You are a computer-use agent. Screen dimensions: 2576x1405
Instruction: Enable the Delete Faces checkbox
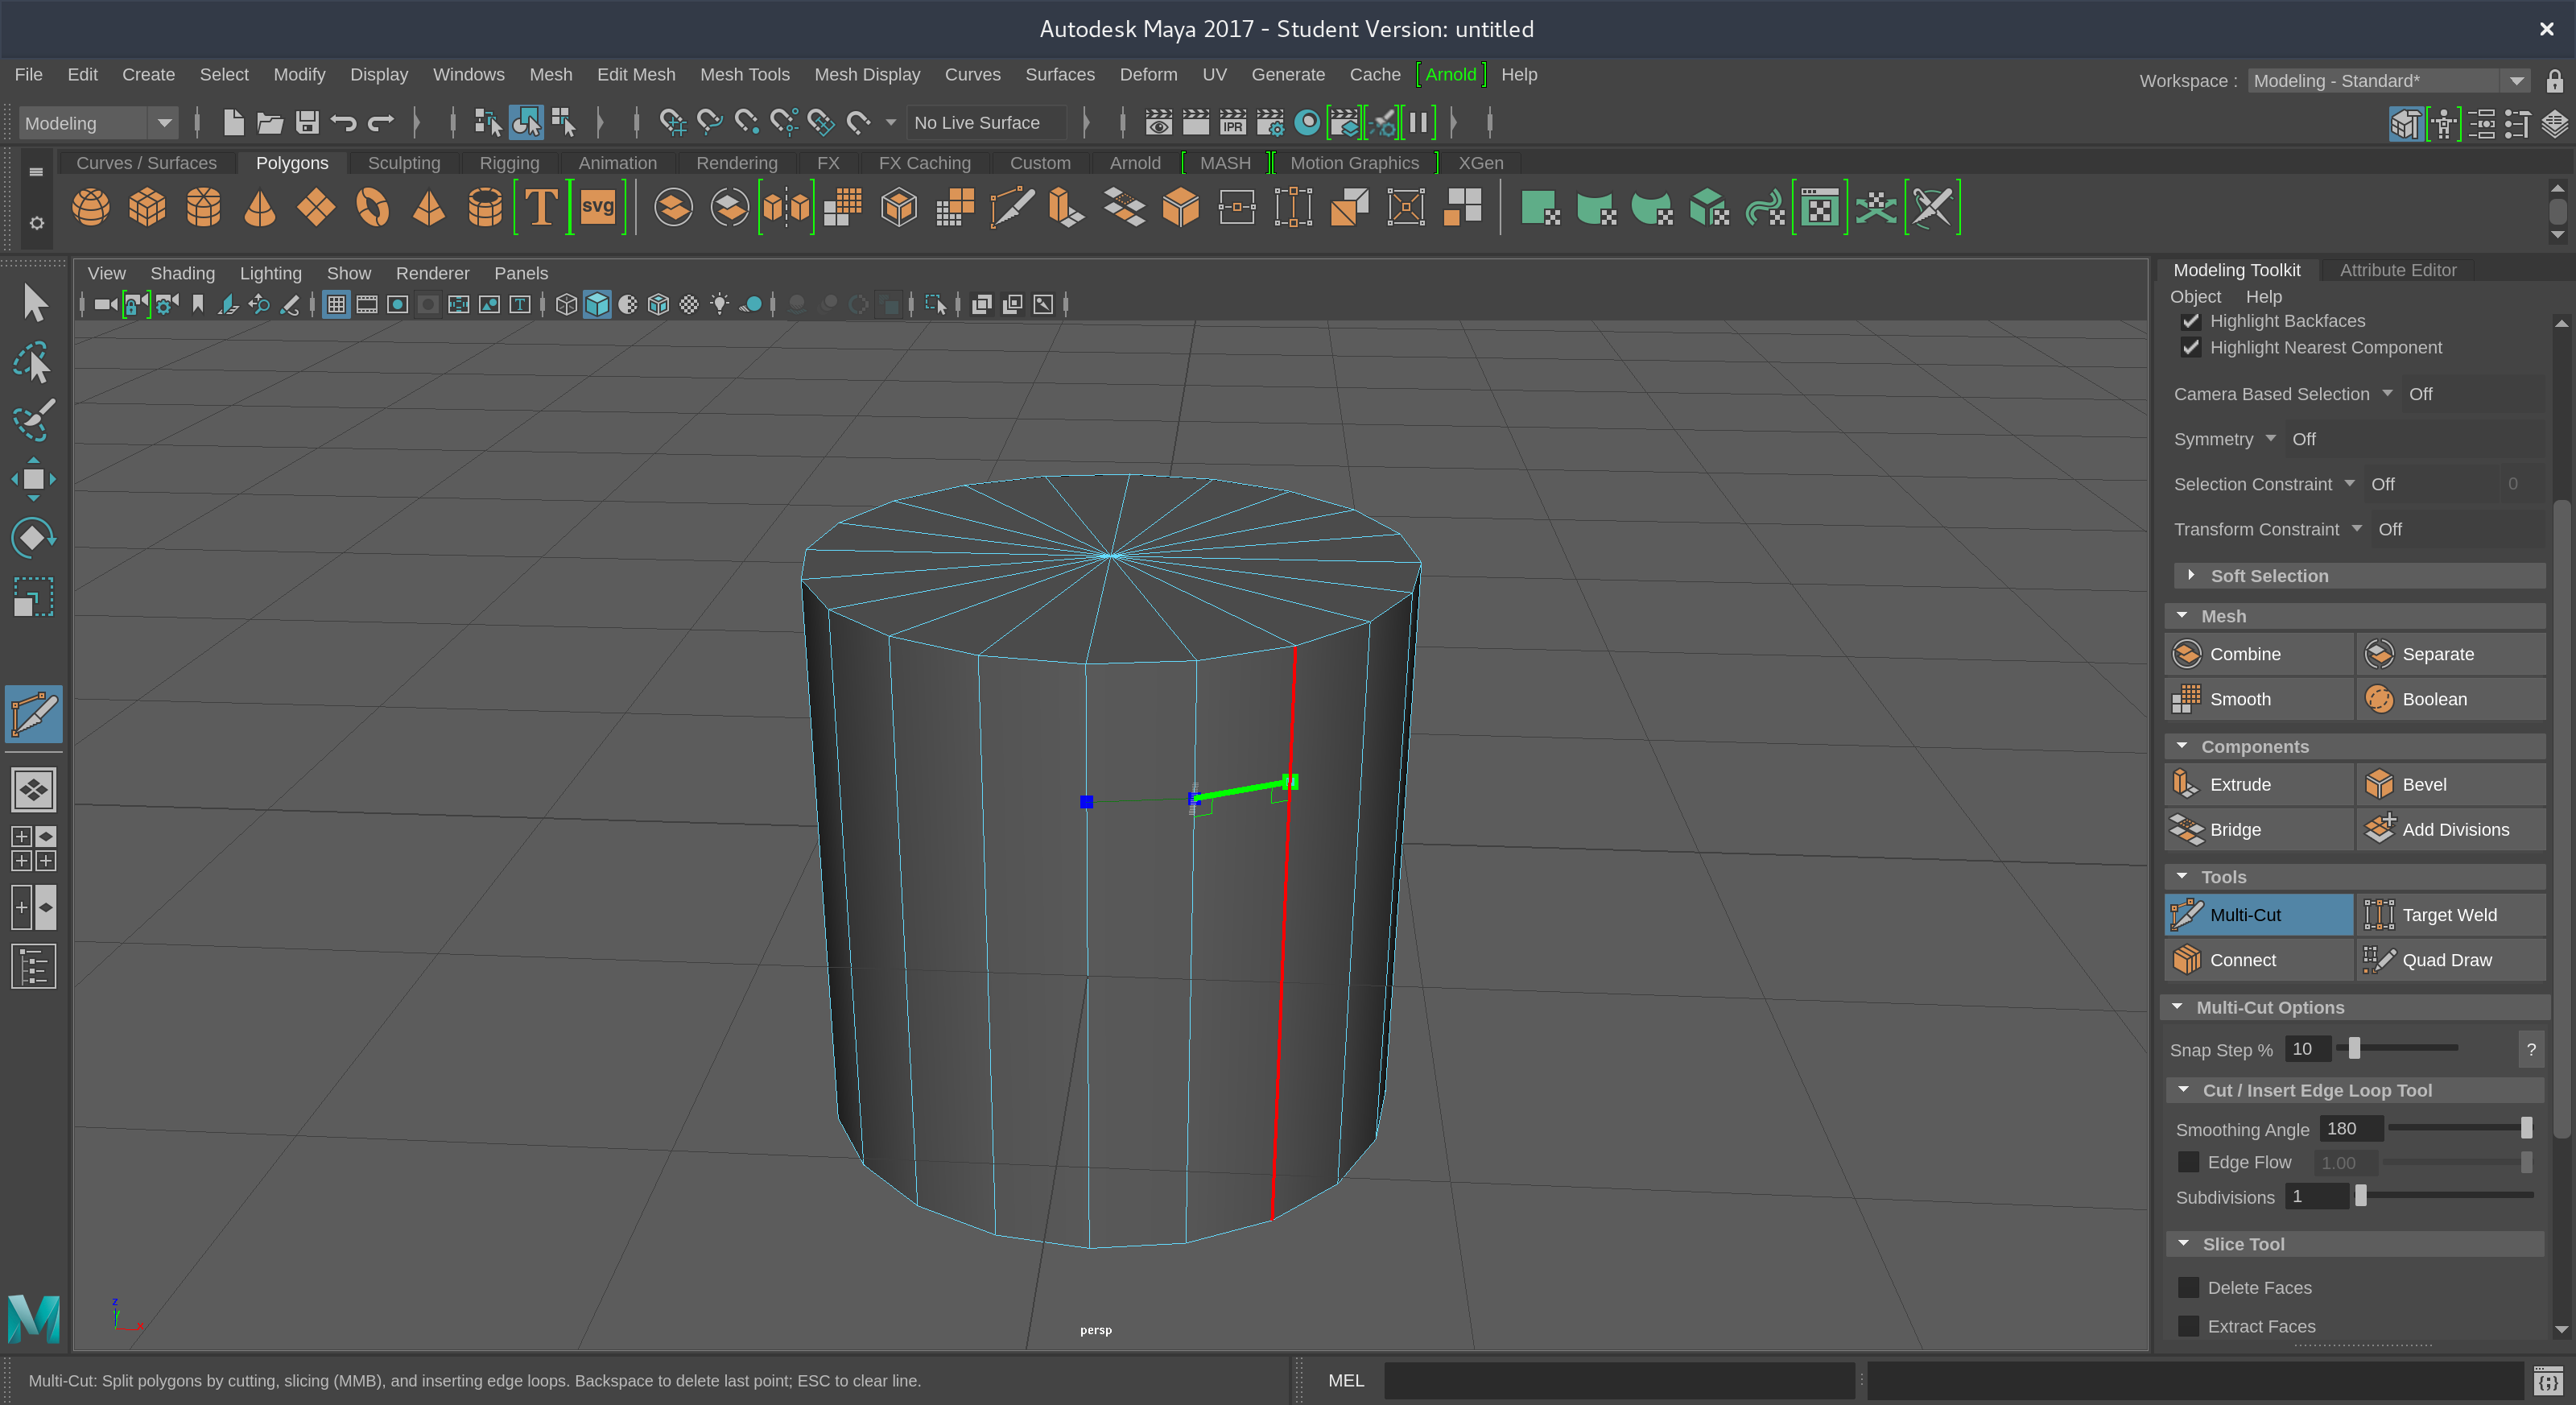(2189, 1288)
